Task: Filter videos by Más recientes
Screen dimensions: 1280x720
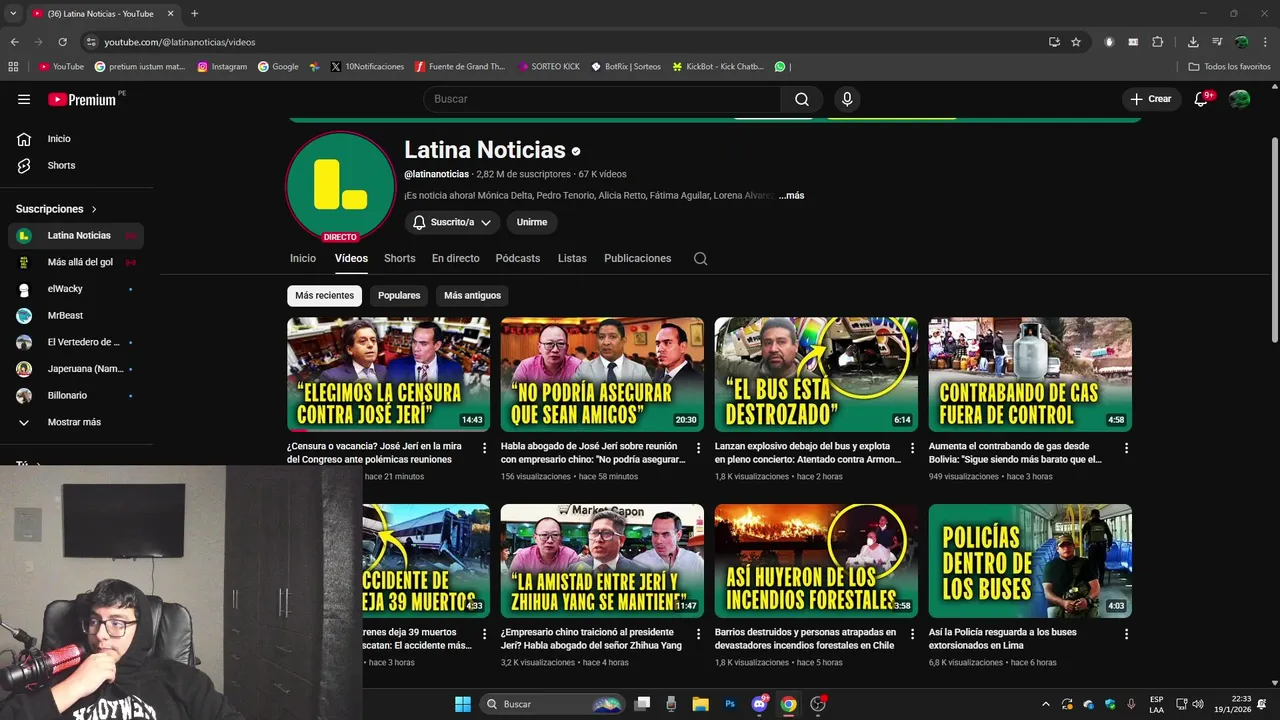Action: 324,295
